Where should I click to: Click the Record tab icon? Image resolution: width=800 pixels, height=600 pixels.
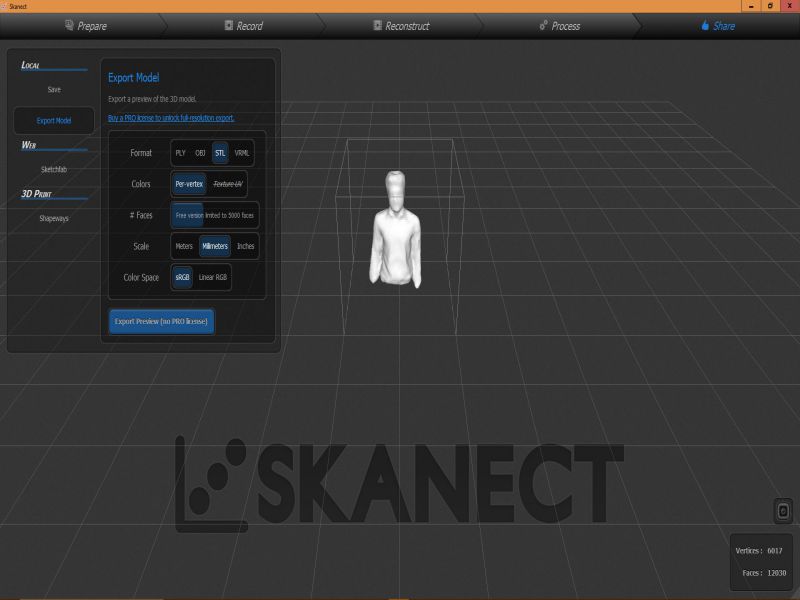click(x=229, y=26)
